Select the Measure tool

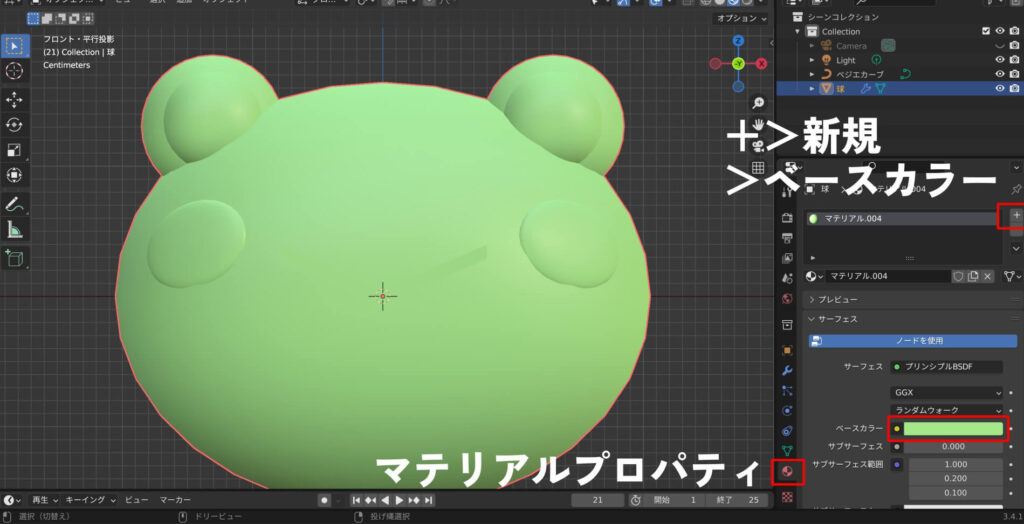(x=15, y=230)
